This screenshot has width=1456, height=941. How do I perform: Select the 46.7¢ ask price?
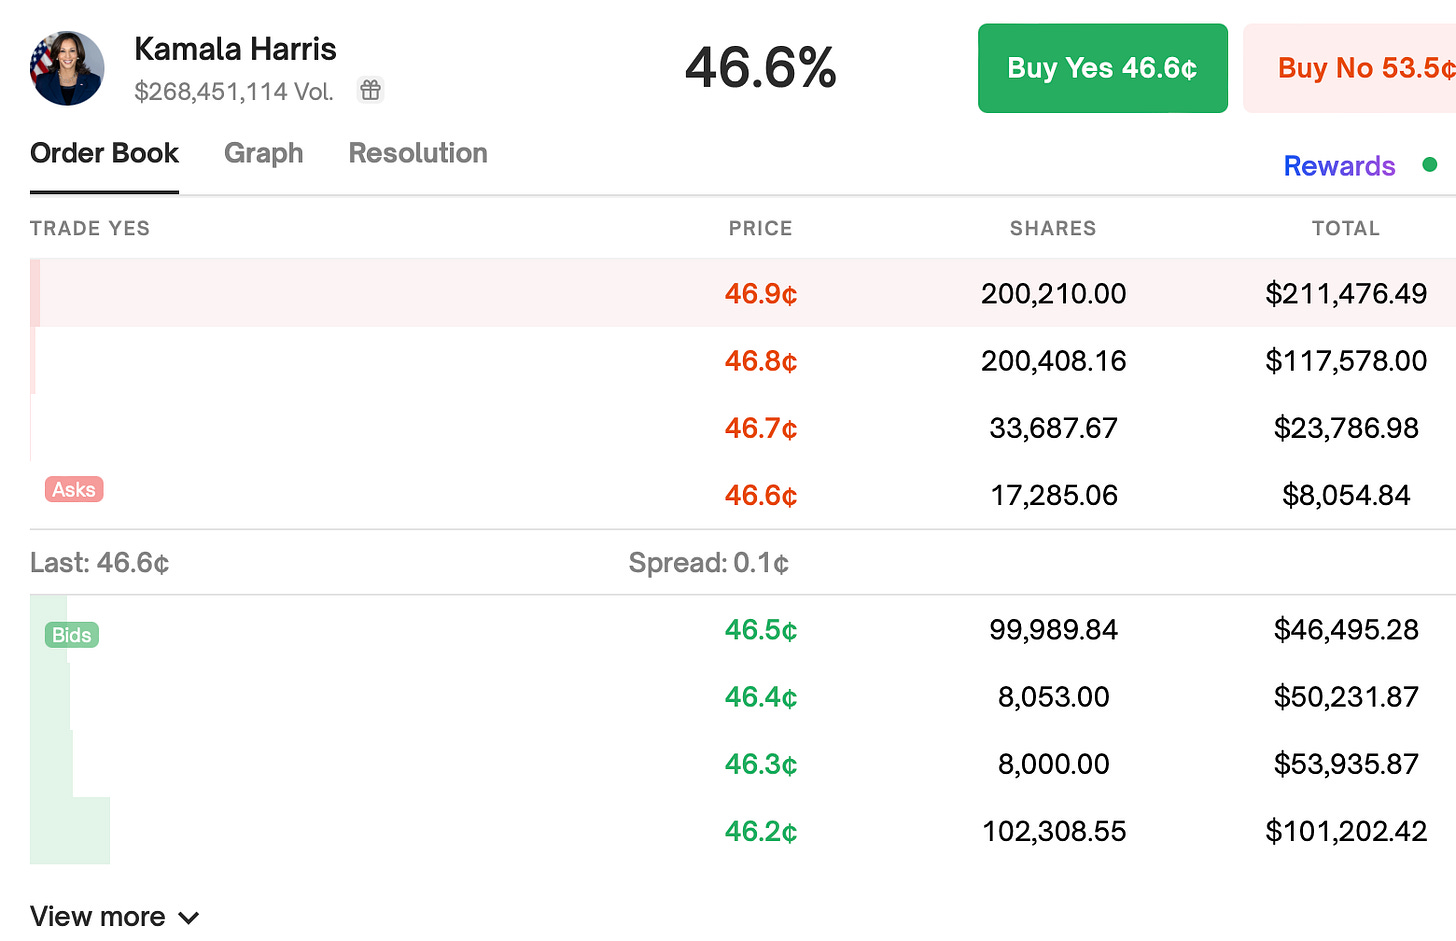761,428
